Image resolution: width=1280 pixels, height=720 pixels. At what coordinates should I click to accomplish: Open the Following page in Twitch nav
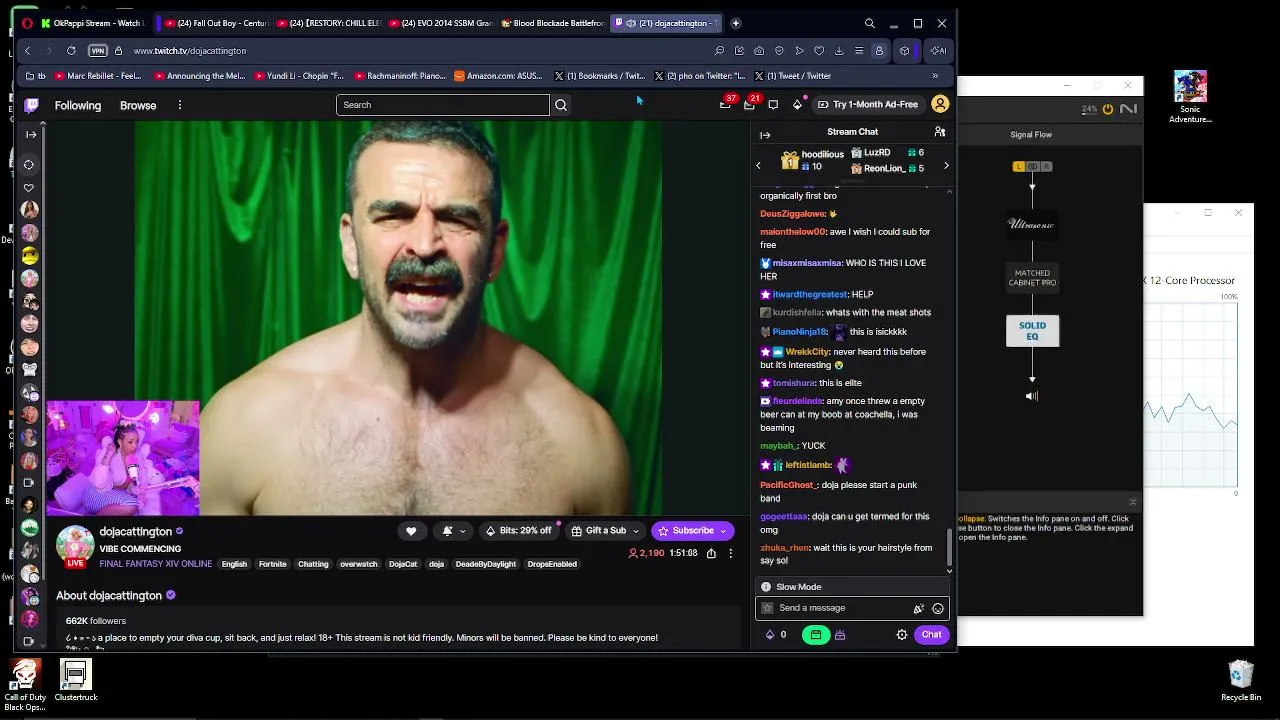click(x=78, y=105)
